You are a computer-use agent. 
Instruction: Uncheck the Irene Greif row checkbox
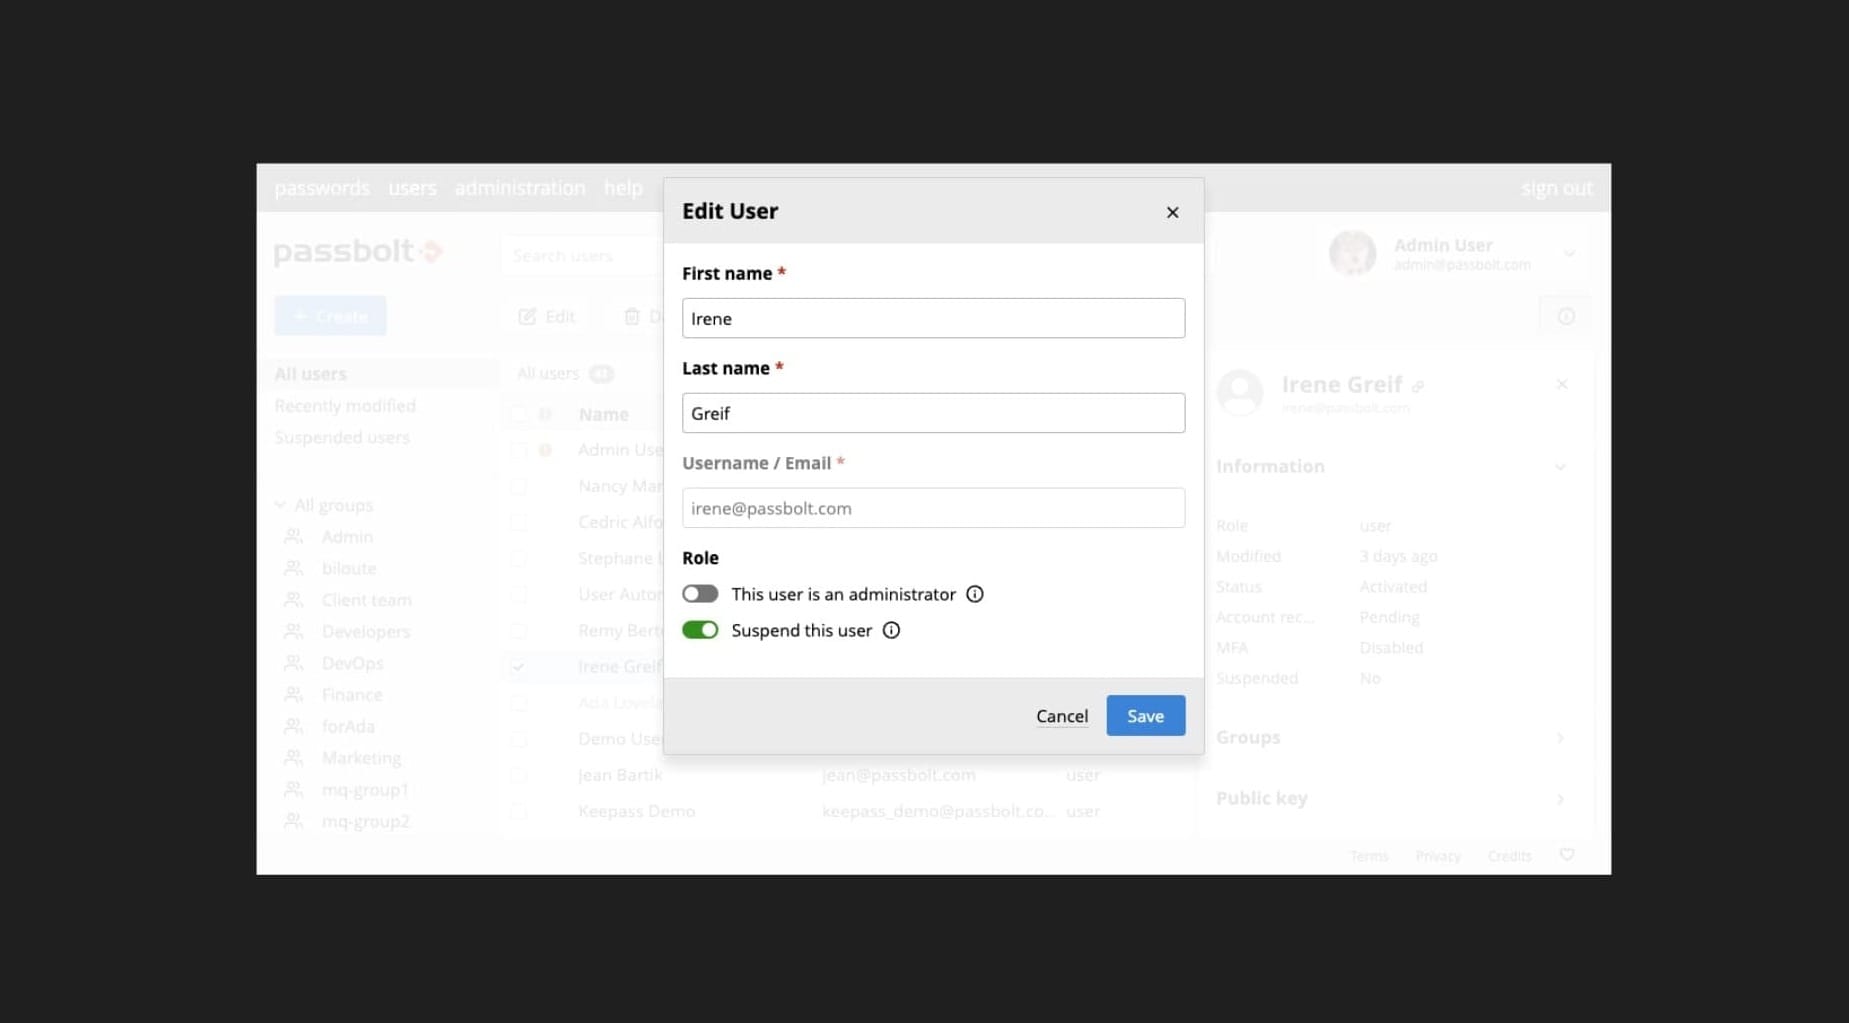point(517,666)
